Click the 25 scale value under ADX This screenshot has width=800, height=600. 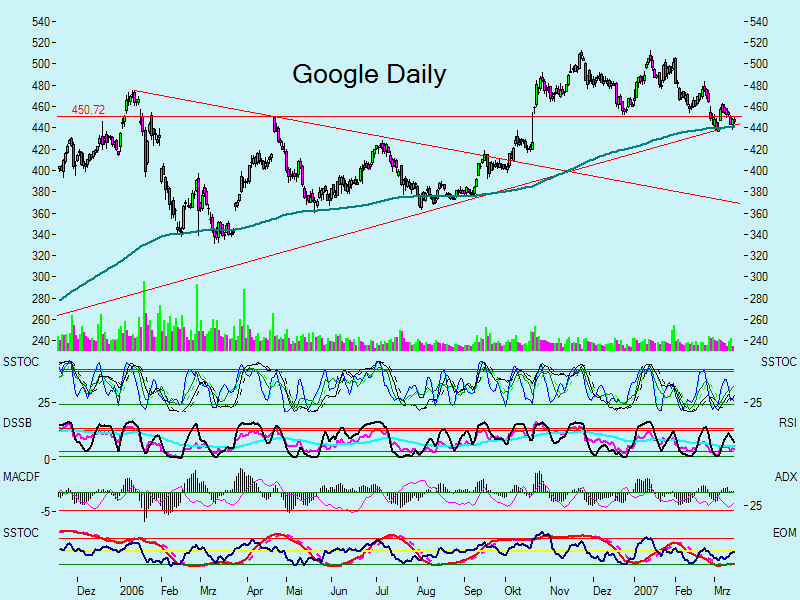pos(756,506)
